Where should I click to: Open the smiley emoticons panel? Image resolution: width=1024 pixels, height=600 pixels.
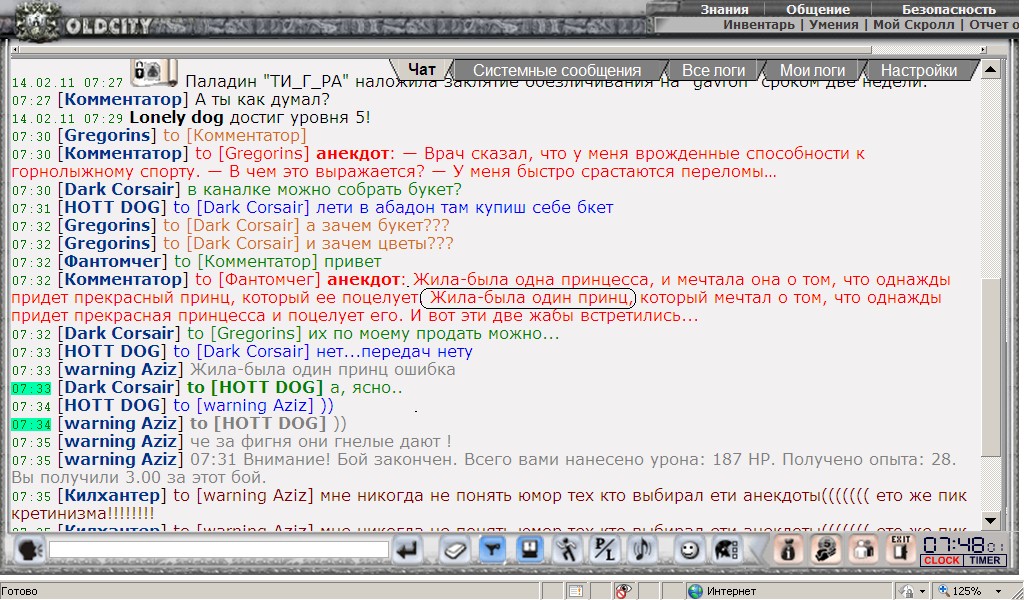coord(688,550)
